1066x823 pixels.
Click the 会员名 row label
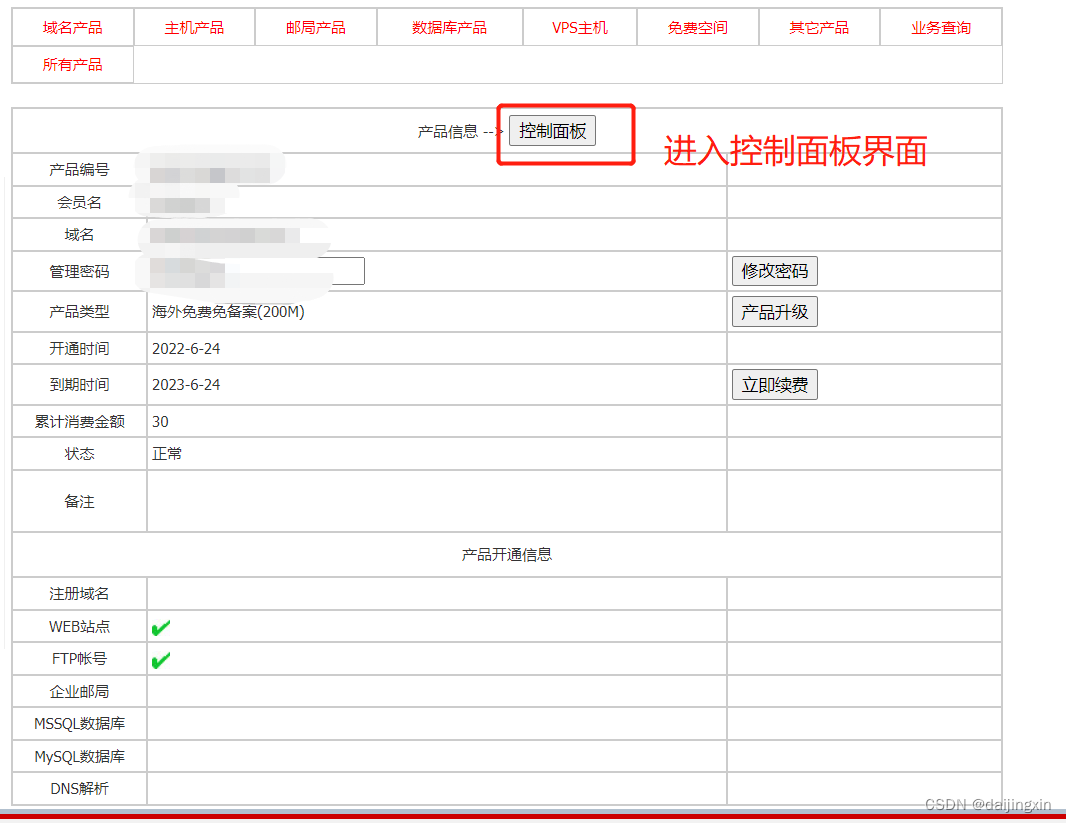tap(79, 202)
